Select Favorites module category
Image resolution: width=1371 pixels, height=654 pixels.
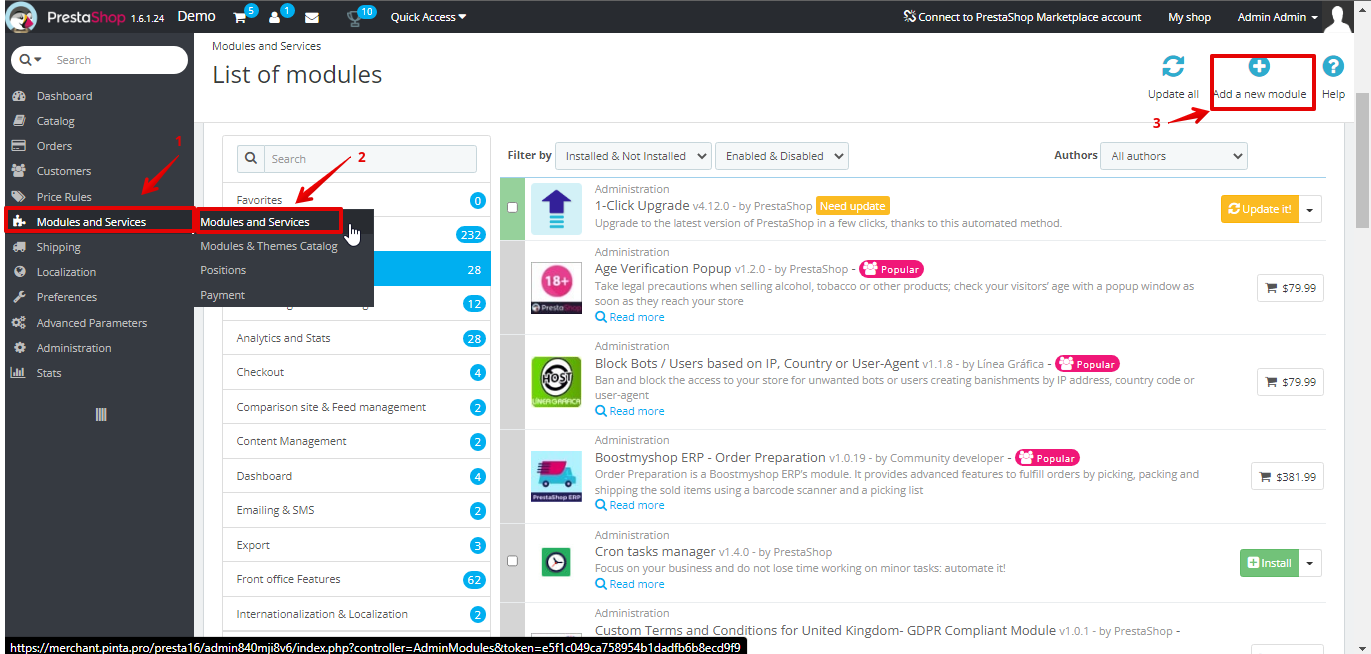coord(356,200)
